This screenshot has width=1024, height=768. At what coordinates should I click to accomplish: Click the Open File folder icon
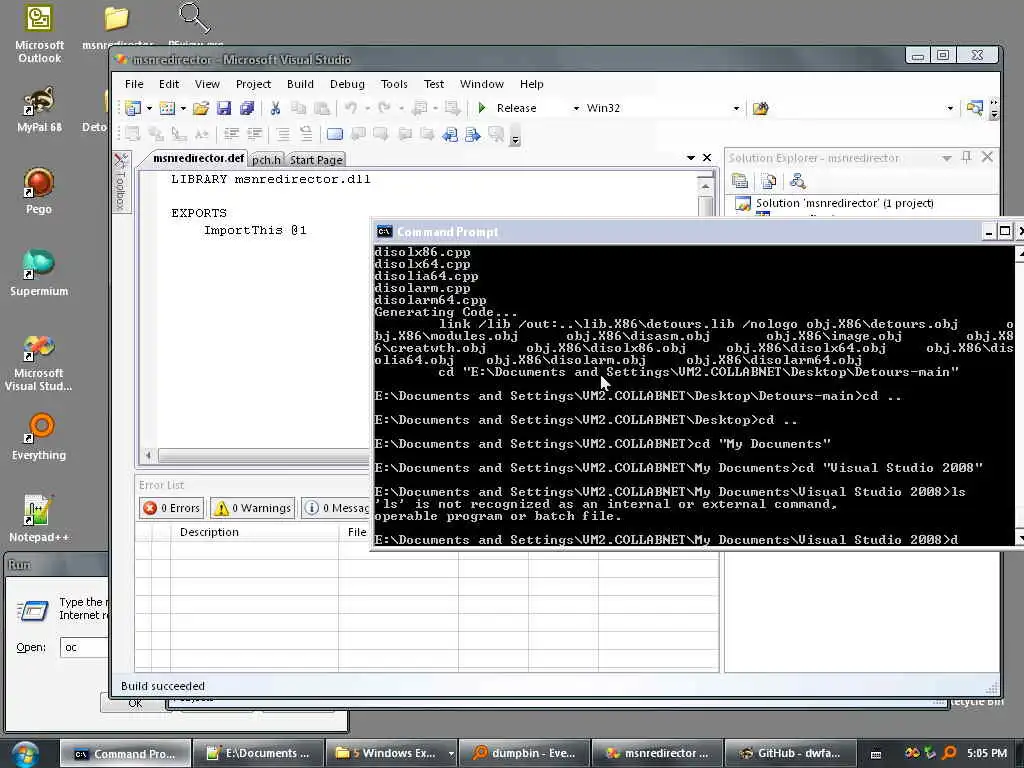(x=200, y=108)
